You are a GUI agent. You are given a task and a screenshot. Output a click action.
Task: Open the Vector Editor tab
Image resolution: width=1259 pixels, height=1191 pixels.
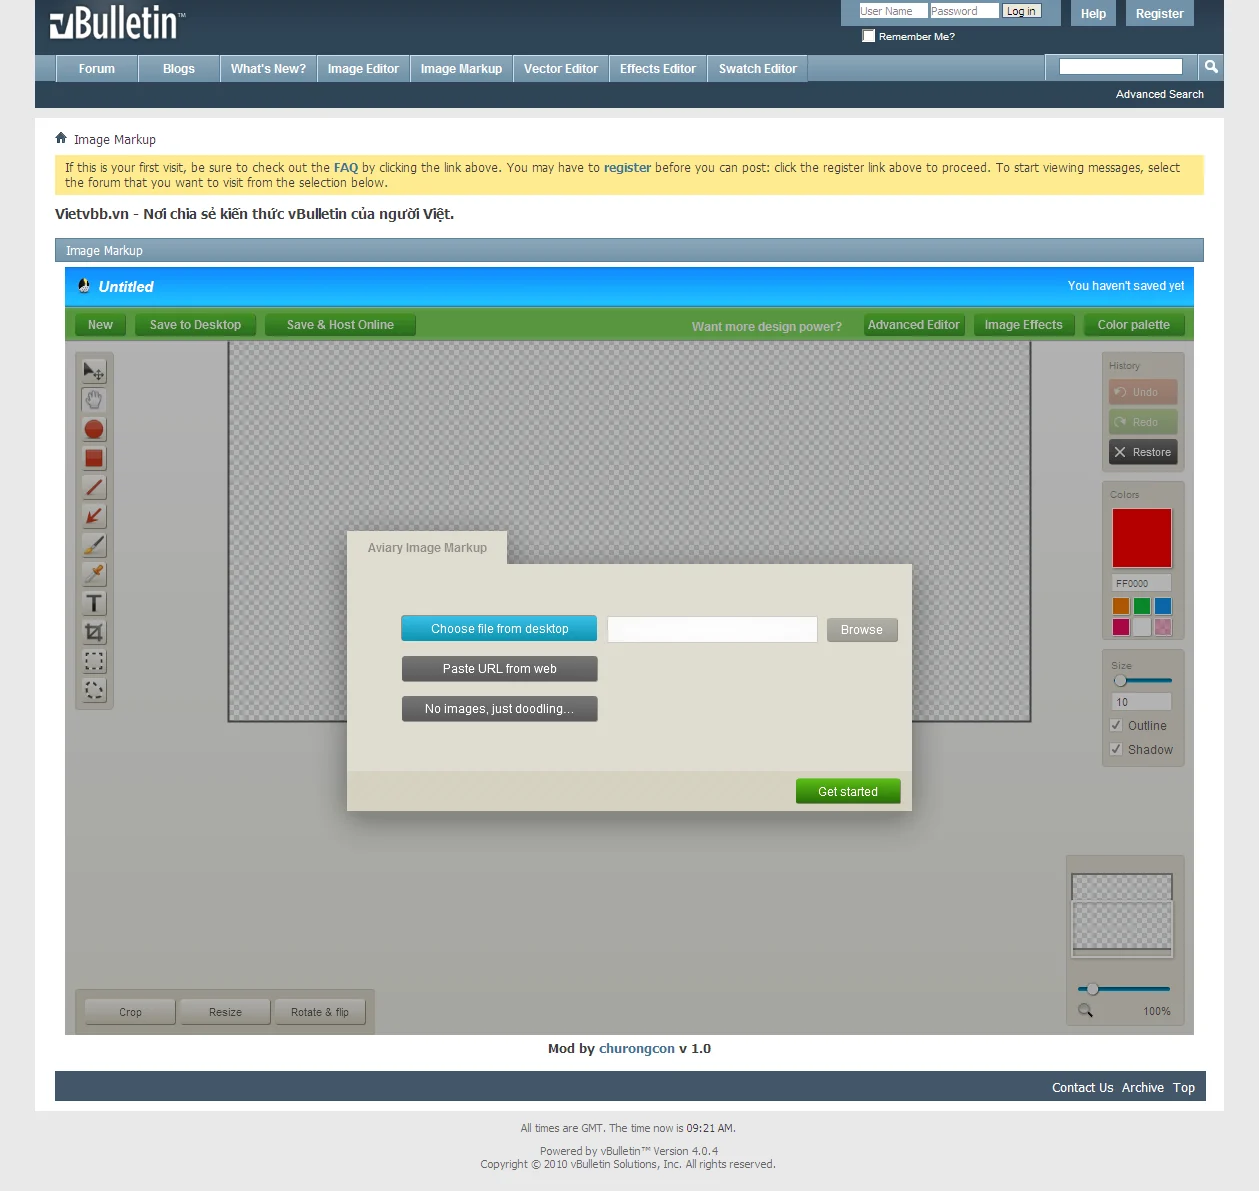560,69
